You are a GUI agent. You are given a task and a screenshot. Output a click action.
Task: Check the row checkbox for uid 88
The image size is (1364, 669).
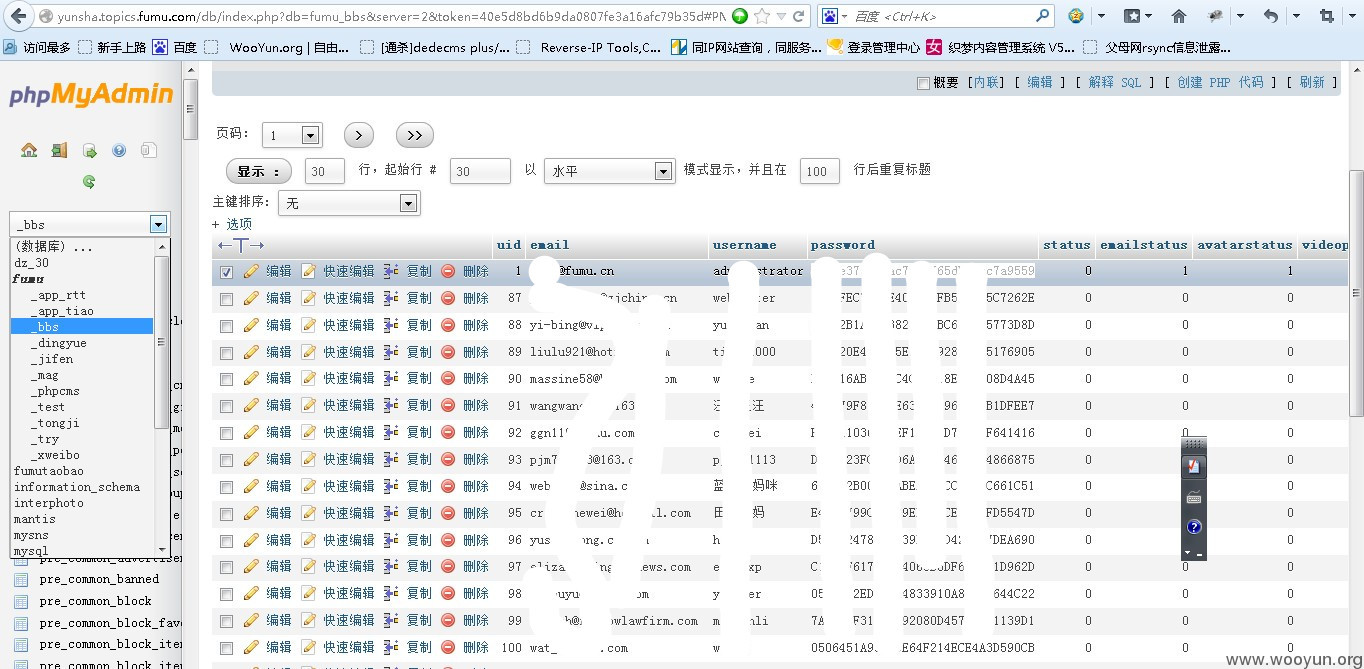tap(226, 326)
